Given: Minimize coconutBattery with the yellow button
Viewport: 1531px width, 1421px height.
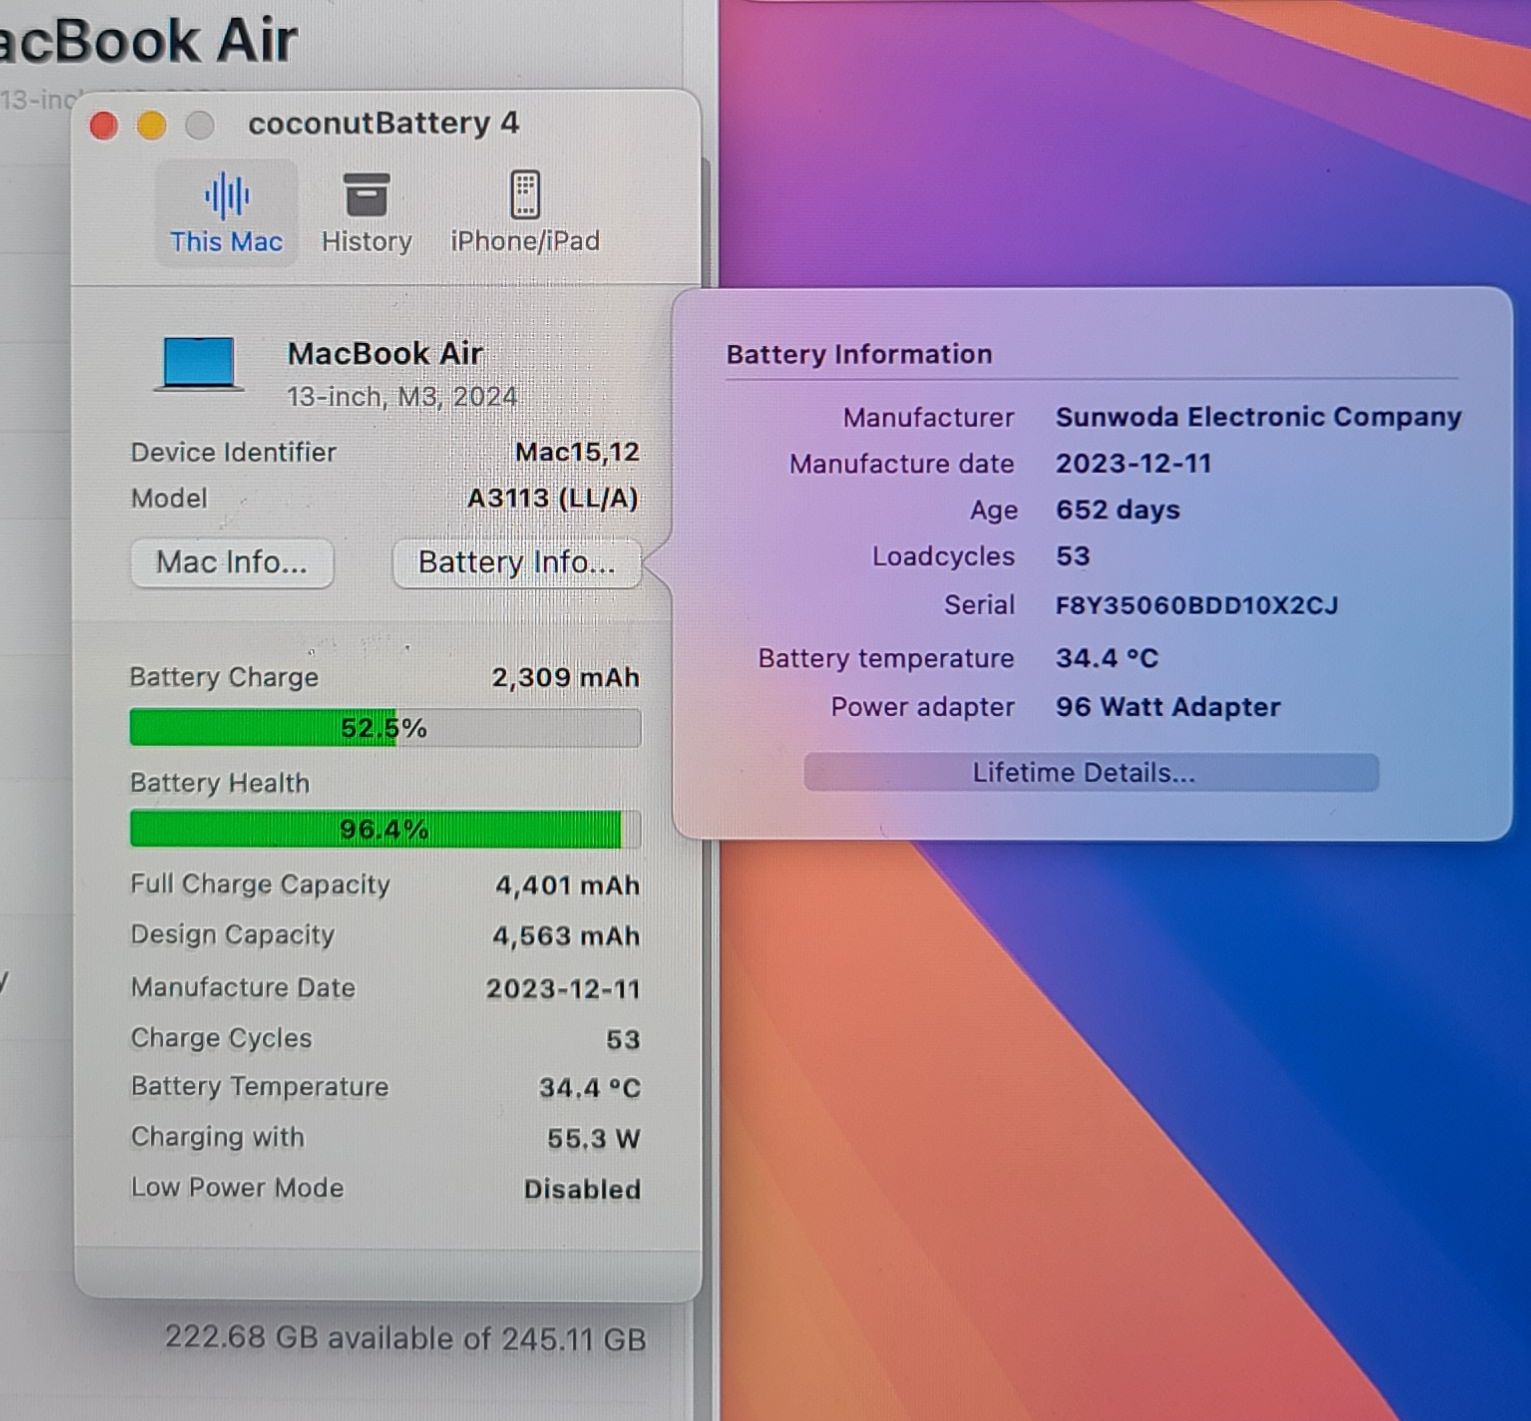Looking at the screenshot, I should tap(152, 126).
